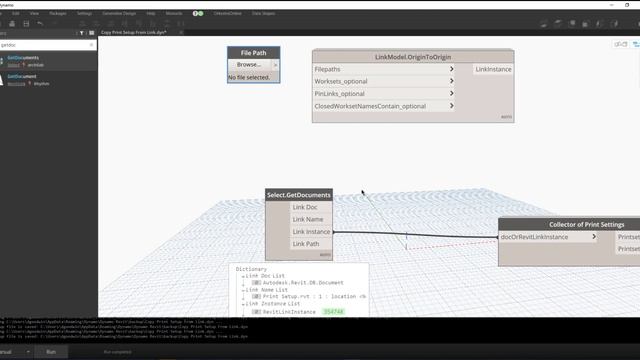Click the Save toolbar icon
Image resolution: width=640 pixels, height=360 pixels.
click(26, 24)
